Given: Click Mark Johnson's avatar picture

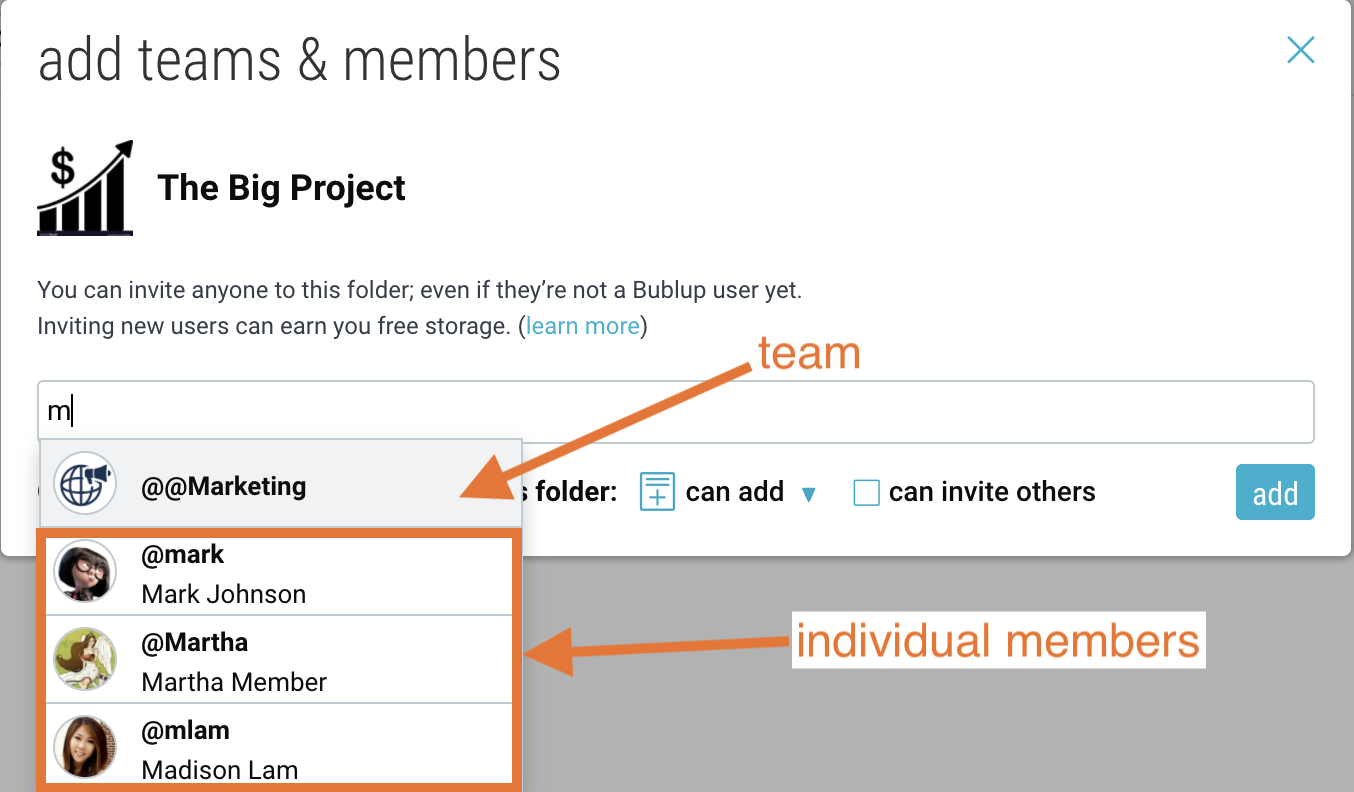Looking at the screenshot, I should [x=85, y=571].
